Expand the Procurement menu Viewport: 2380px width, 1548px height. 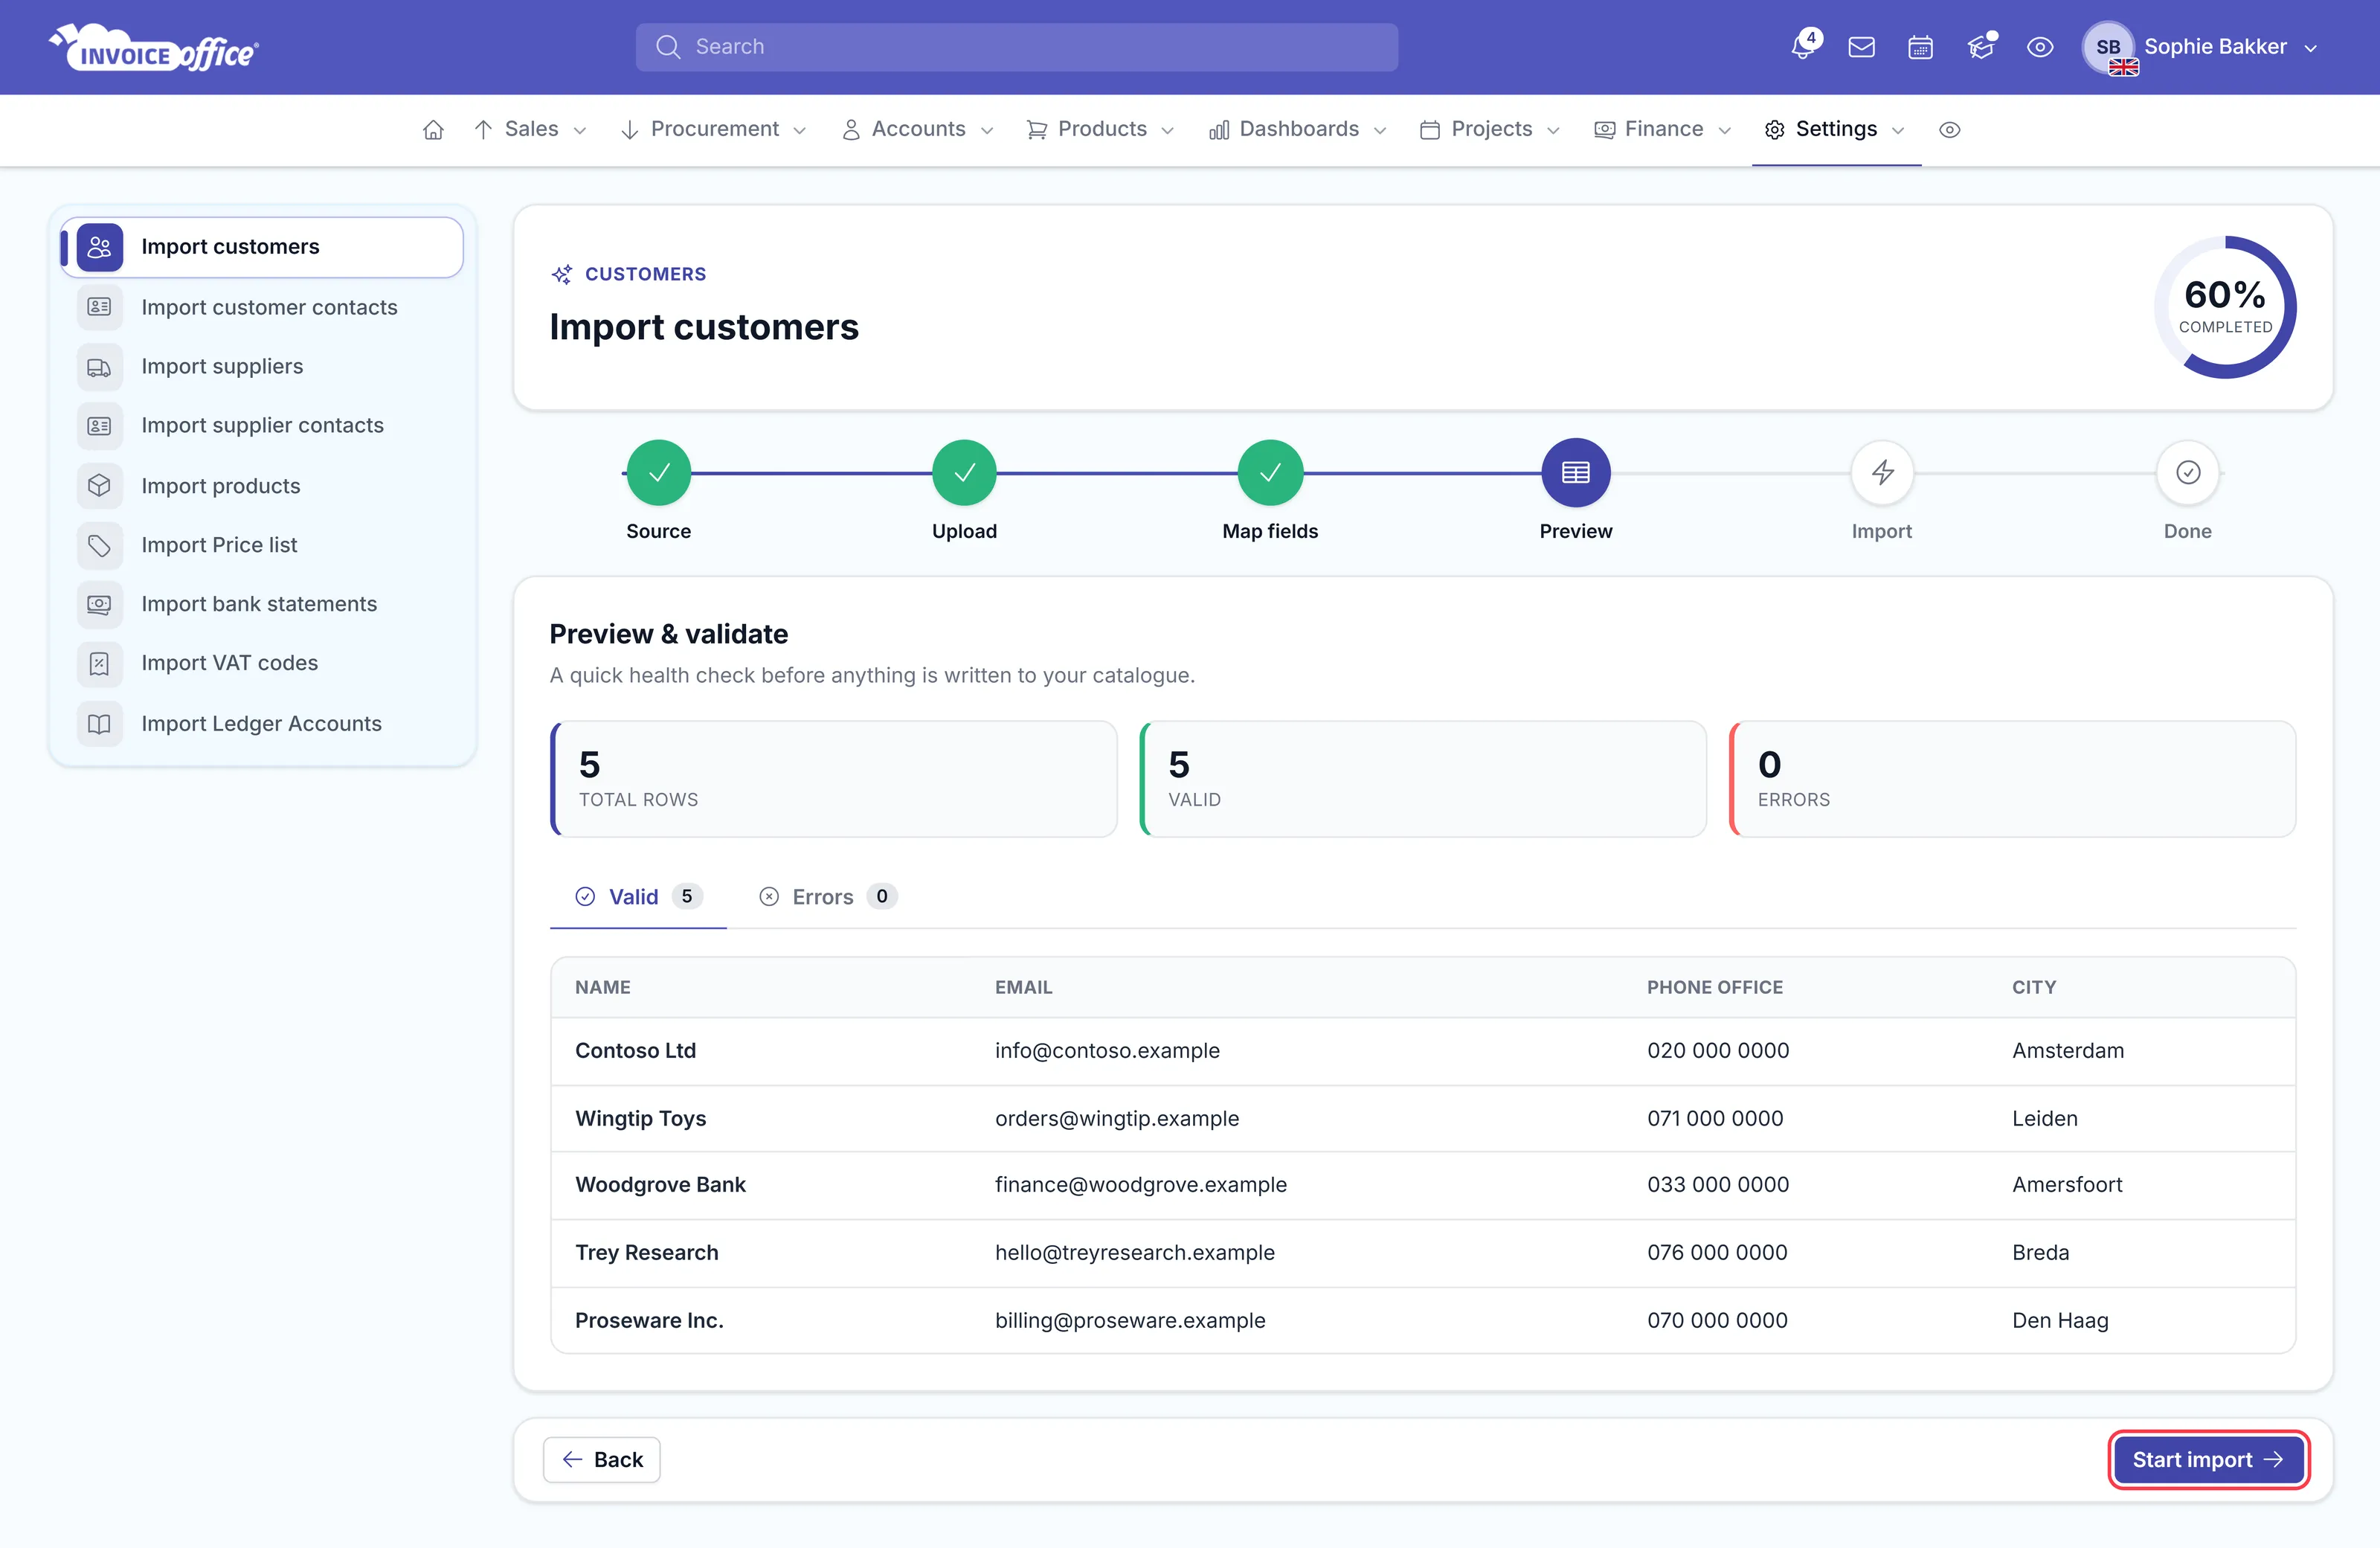tap(713, 130)
